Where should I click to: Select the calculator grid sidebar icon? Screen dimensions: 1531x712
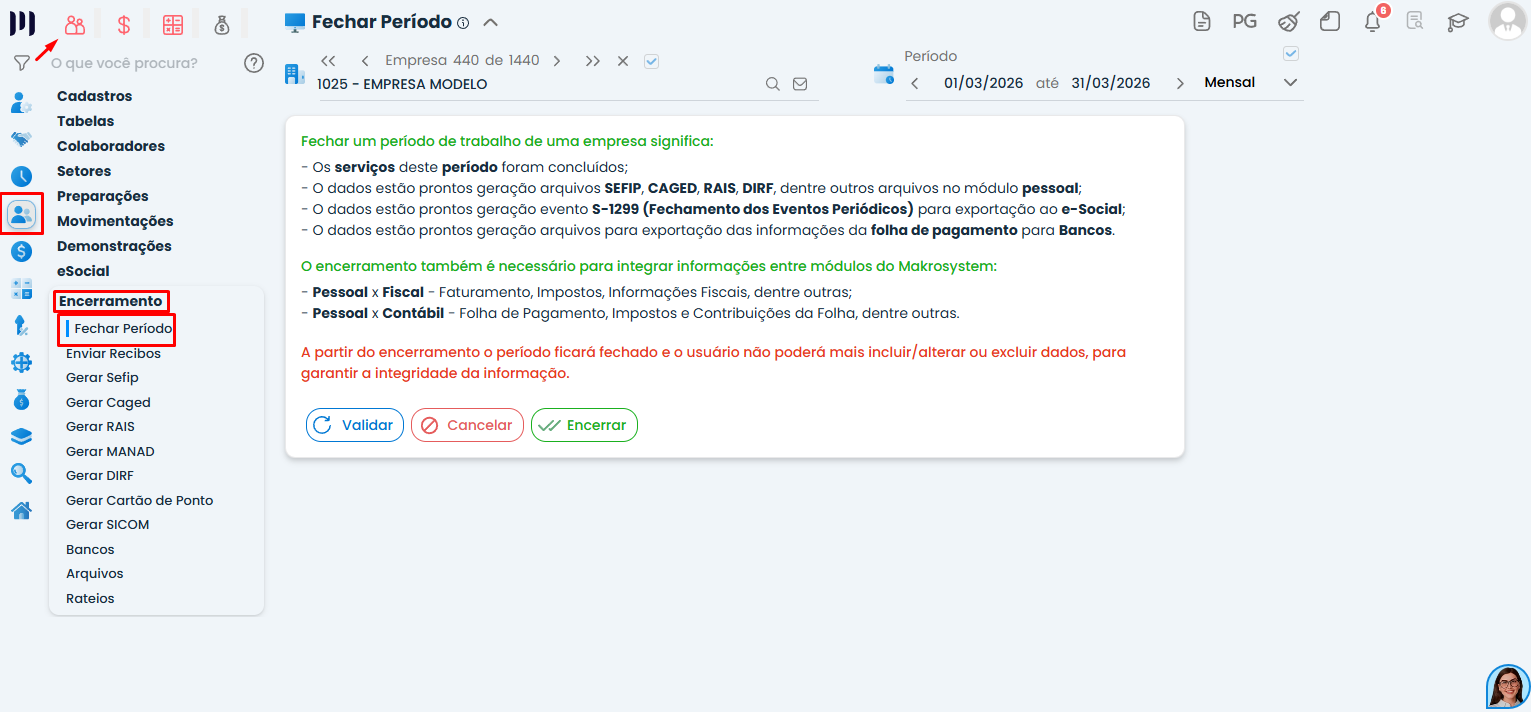[21, 289]
